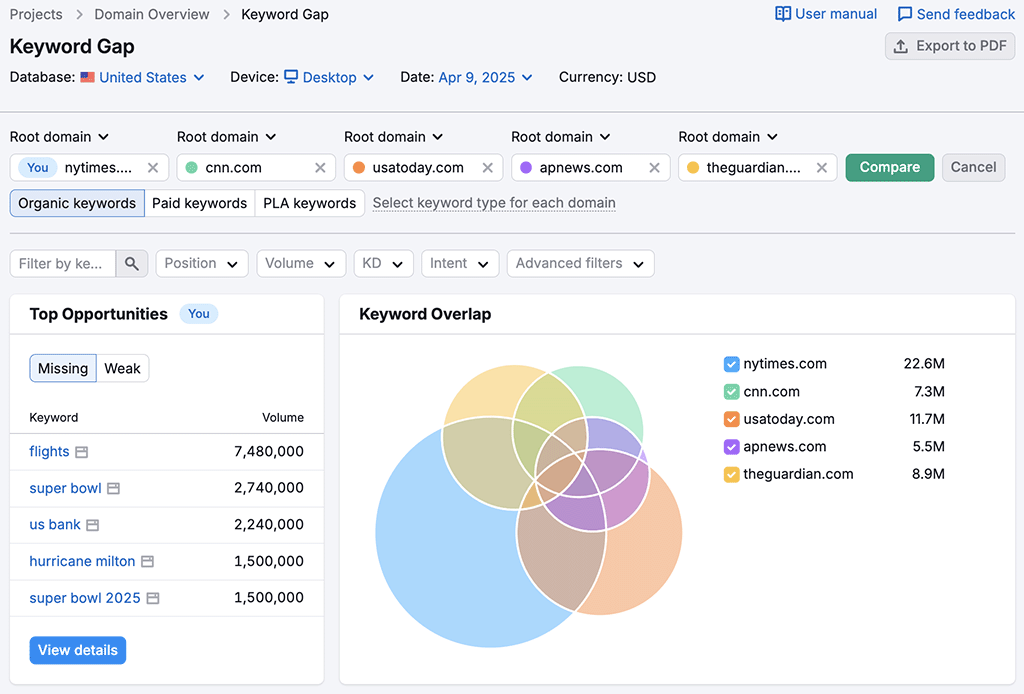The height and width of the screenshot is (694, 1024).
Task: Click the green Compare button
Action: (x=889, y=168)
